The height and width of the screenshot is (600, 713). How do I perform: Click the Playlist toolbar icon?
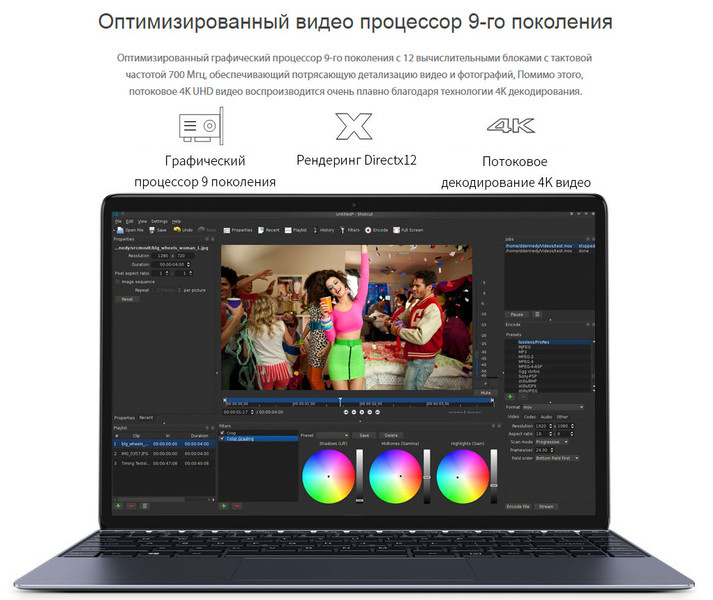pyautogui.click(x=288, y=230)
